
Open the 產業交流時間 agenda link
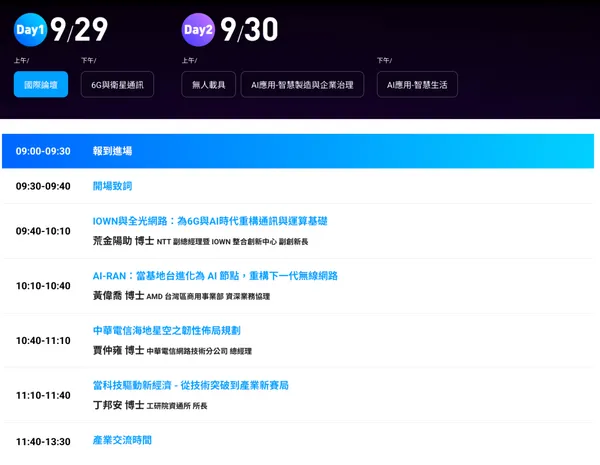[x=122, y=440]
